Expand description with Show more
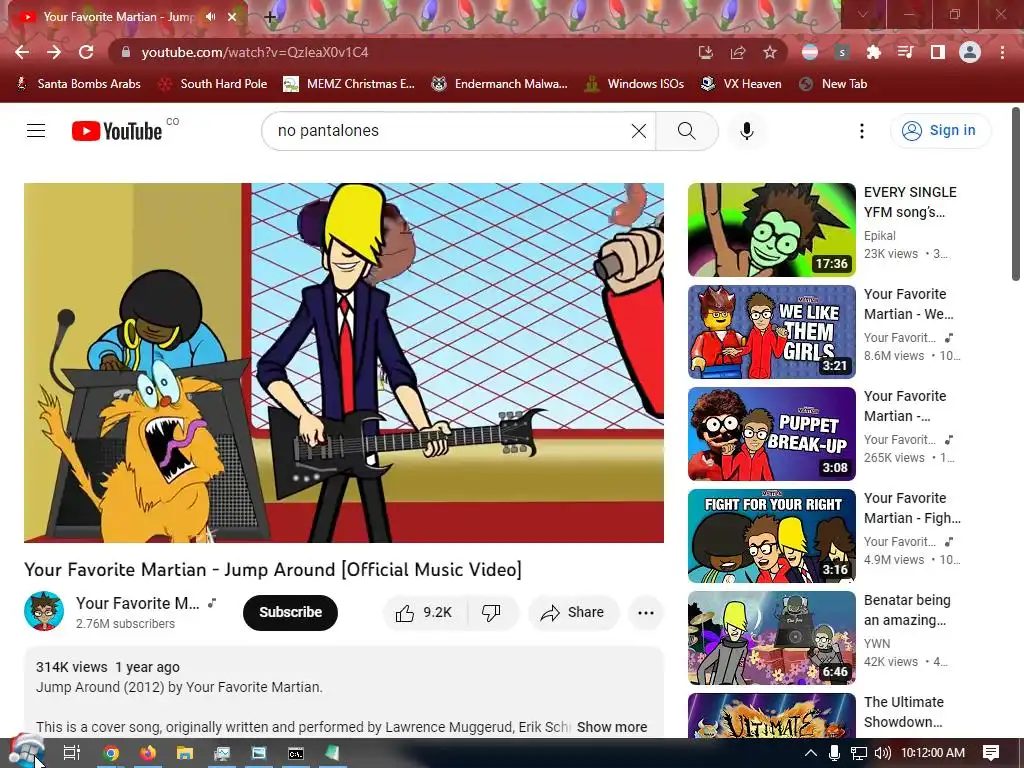This screenshot has width=1024, height=768. [612, 727]
